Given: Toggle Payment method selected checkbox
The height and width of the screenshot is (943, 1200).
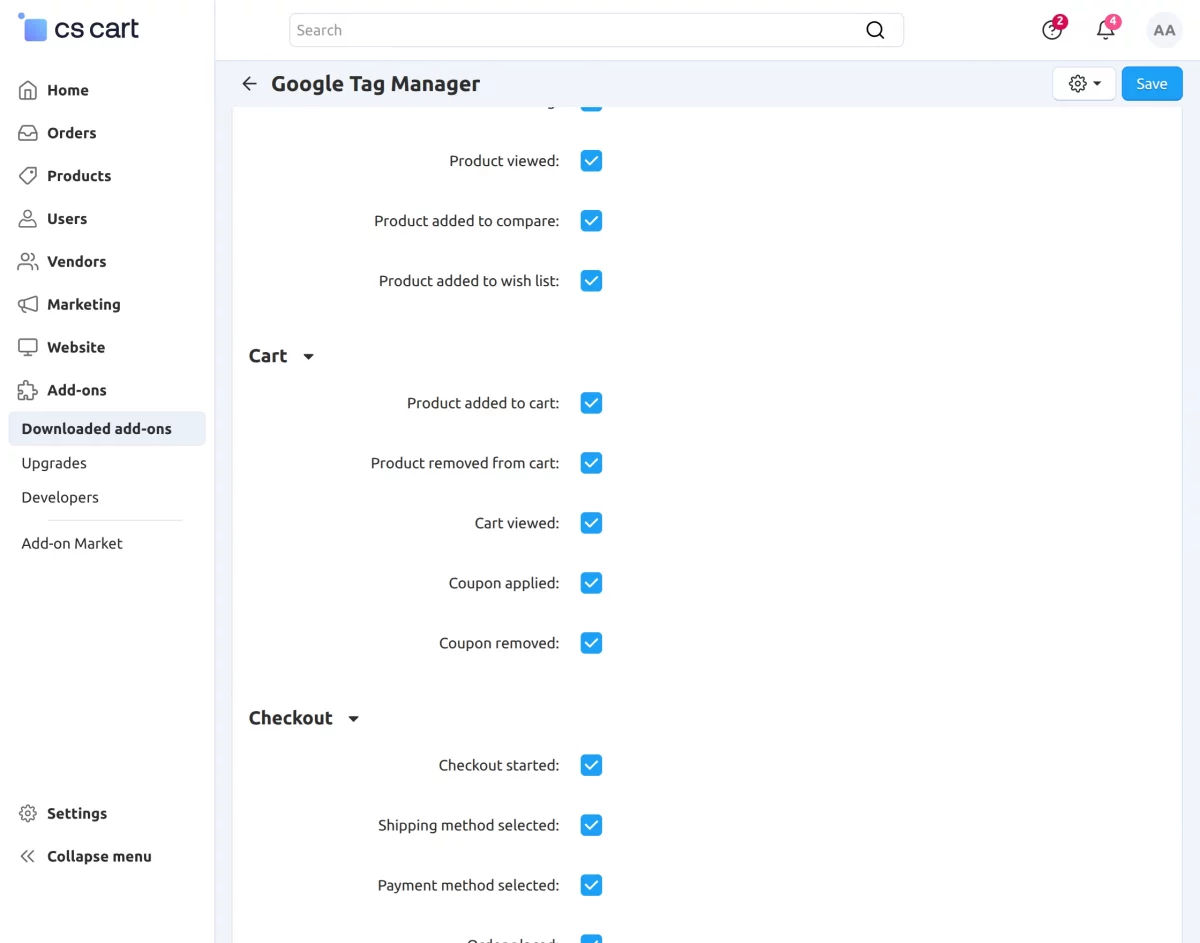Looking at the screenshot, I should (591, 885).
